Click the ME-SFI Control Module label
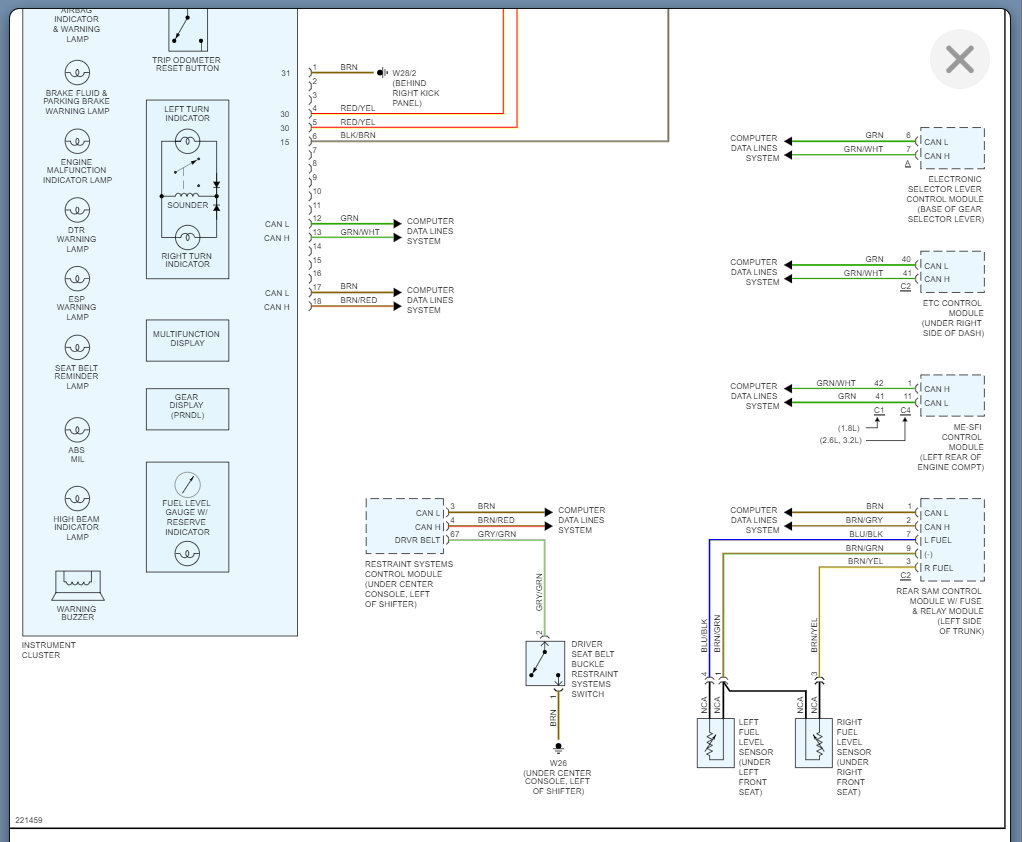Image resolution: width=1022 pixels, height=842 pixels. pyautogui.click(x=951, y=447)
